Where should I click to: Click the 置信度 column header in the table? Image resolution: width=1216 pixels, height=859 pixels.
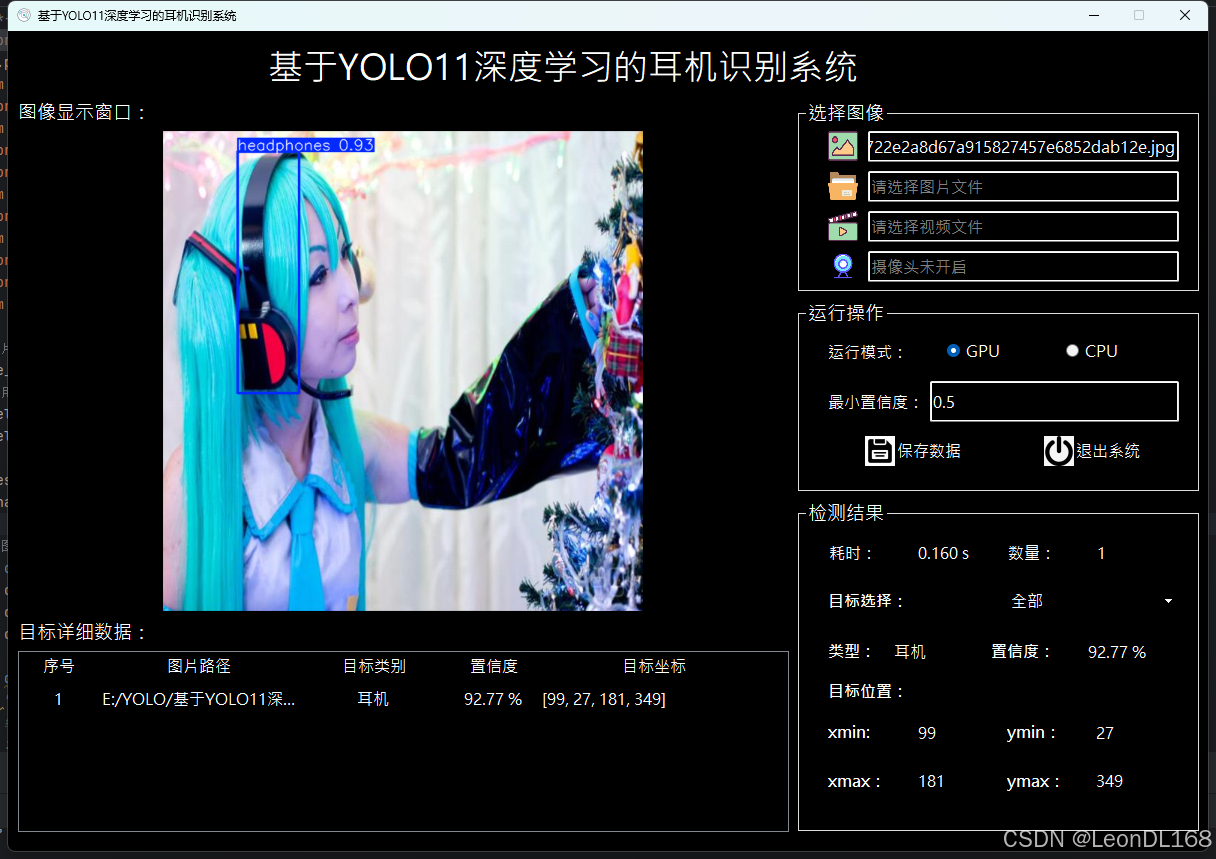tap(494, 666)
